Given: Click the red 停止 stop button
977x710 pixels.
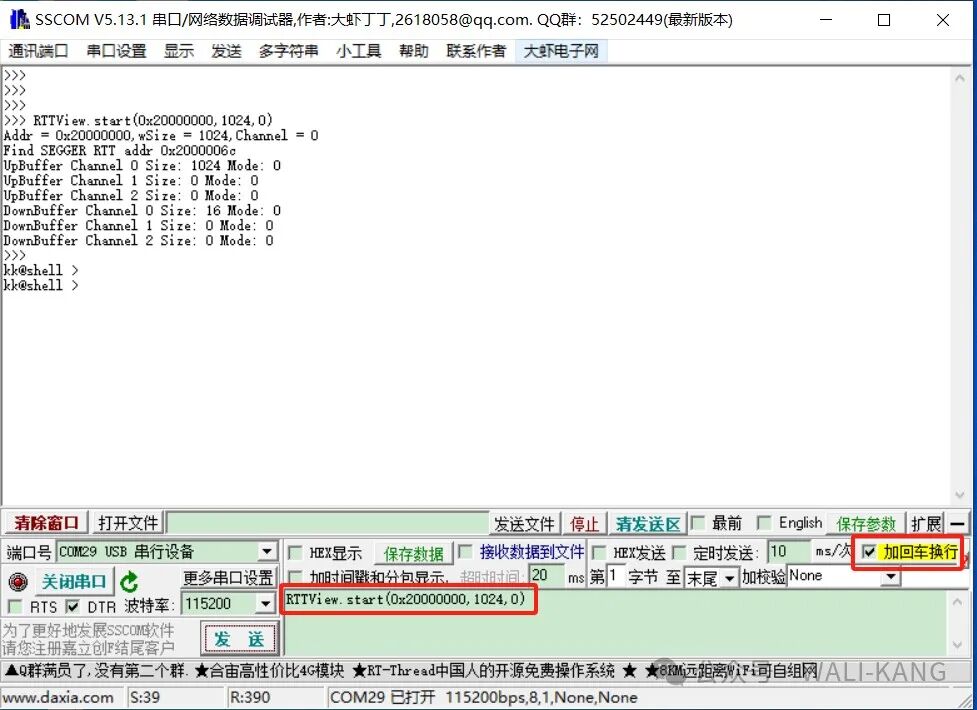Looking at the screenshot, I should [585, 522].
